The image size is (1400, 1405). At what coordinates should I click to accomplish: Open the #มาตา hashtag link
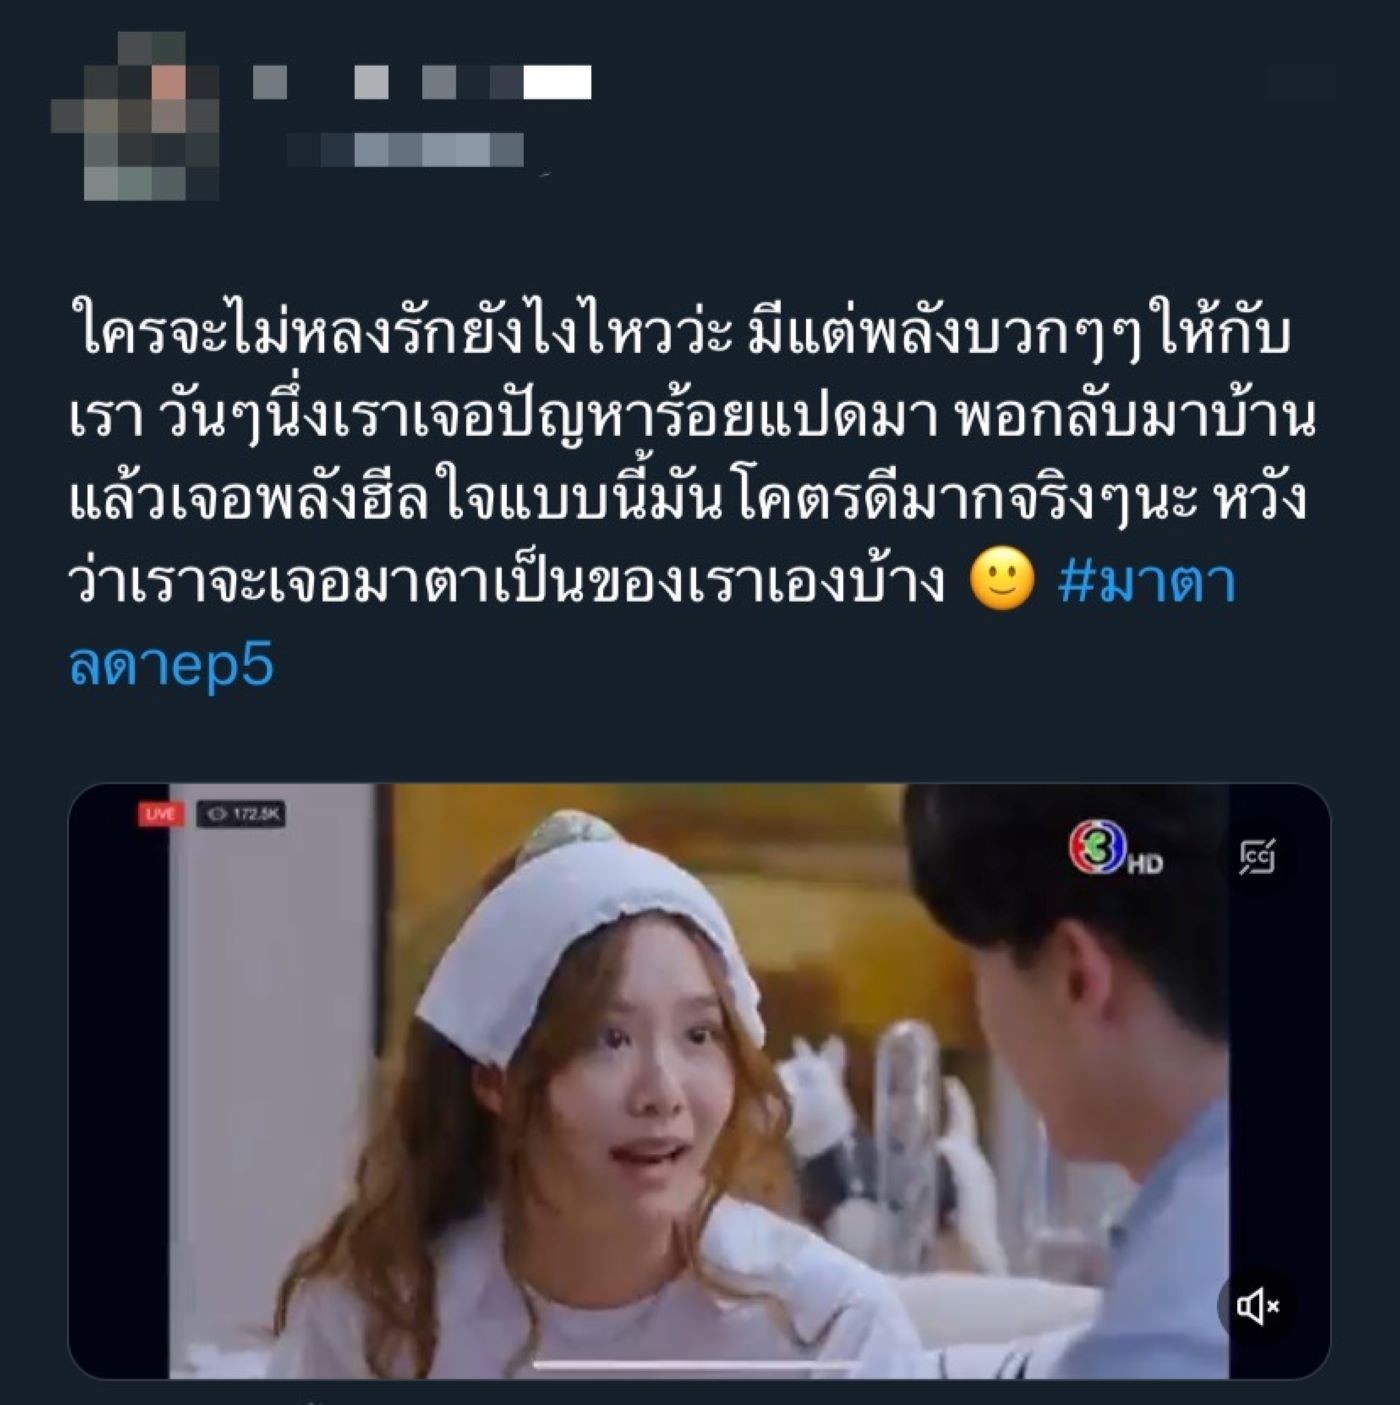pyautogui.click(x=1146, y=581)
